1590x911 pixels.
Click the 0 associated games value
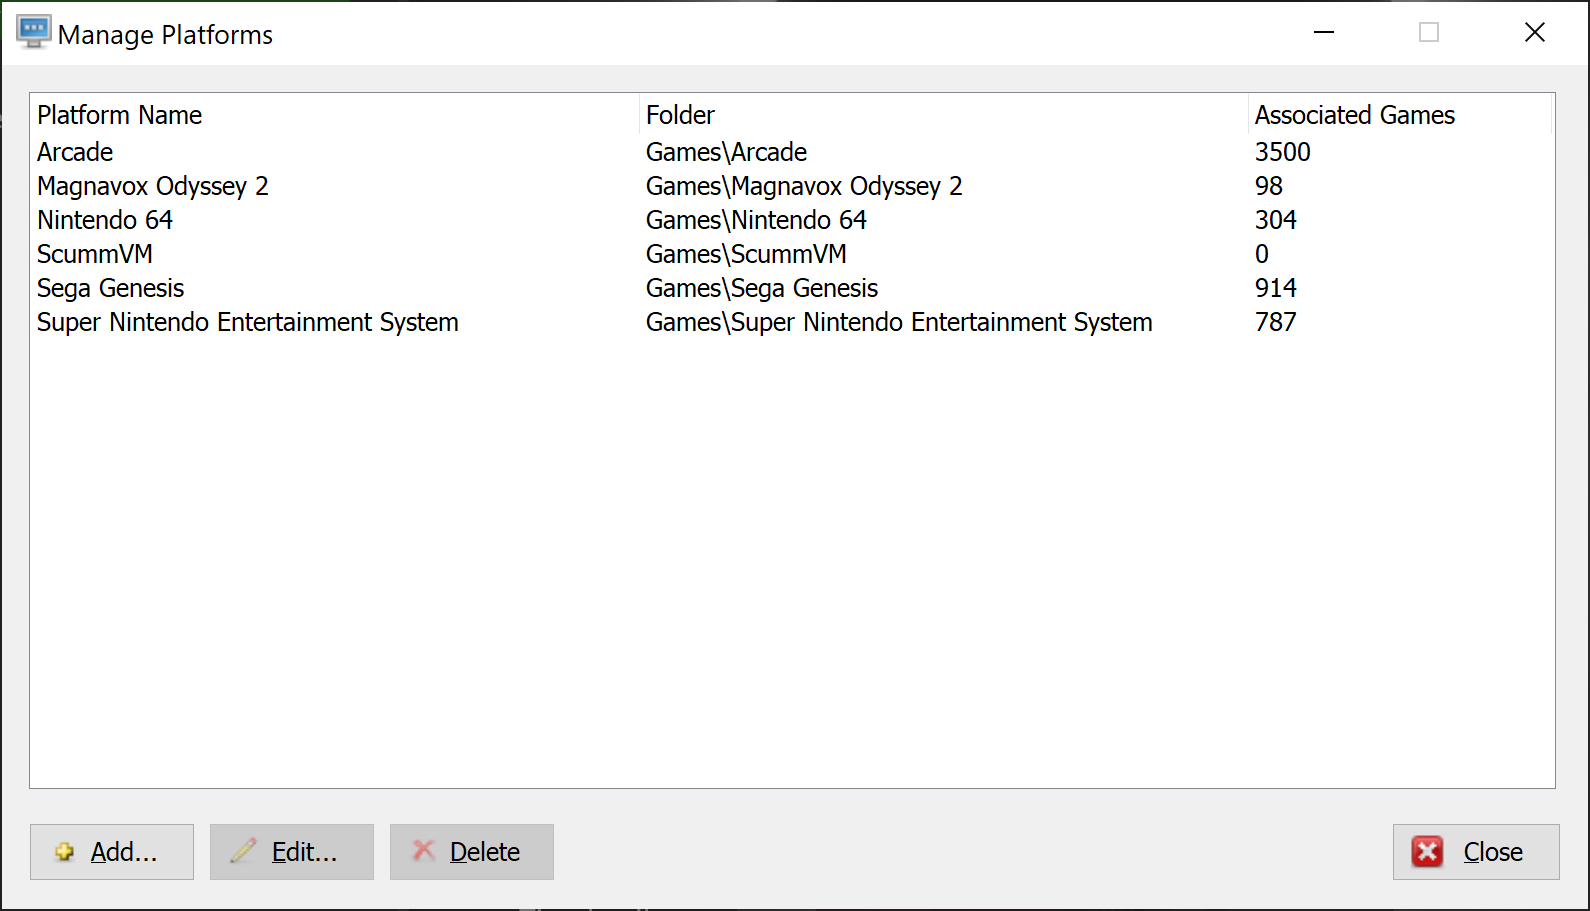tap(1262, 254)
